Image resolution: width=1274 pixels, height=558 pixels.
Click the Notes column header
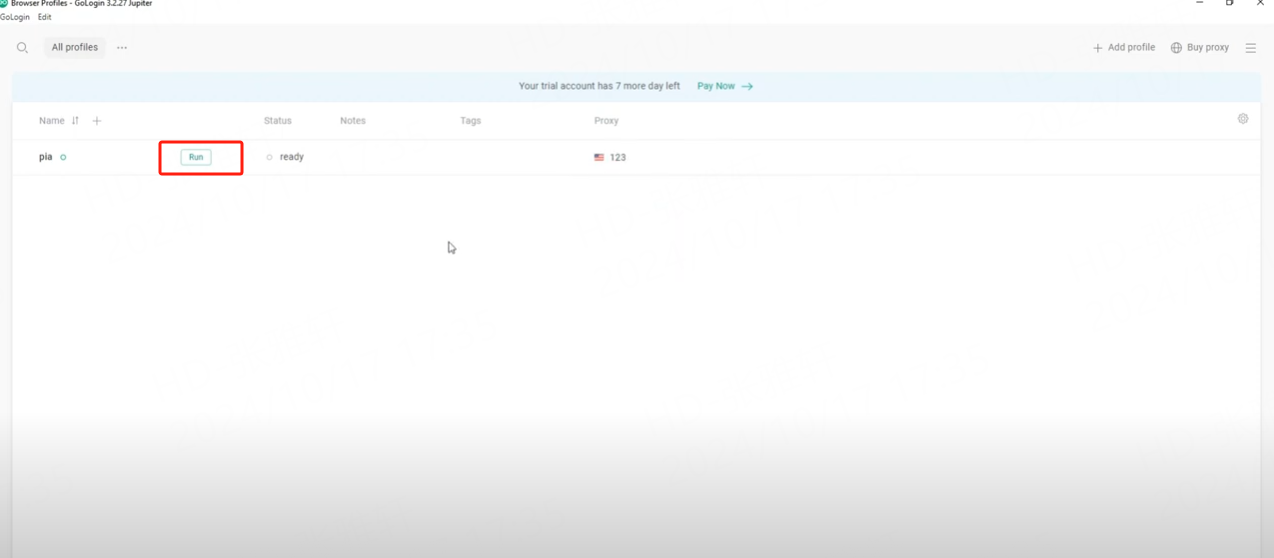pos(353,121)
